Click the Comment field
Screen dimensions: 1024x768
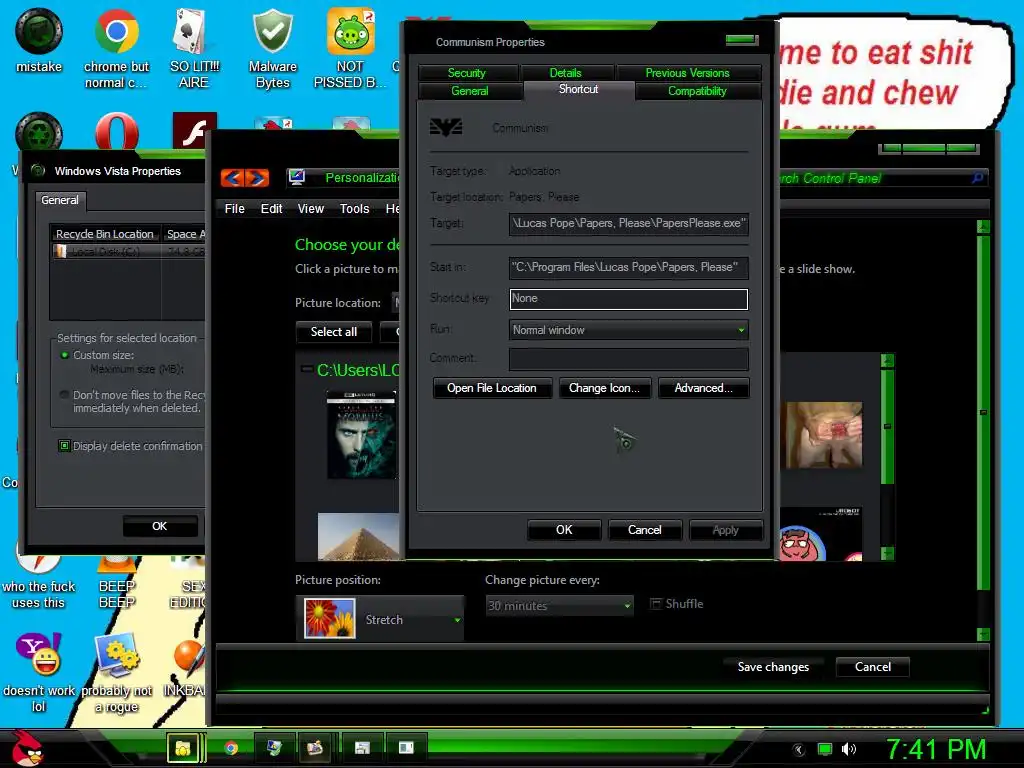pos(628,359)
